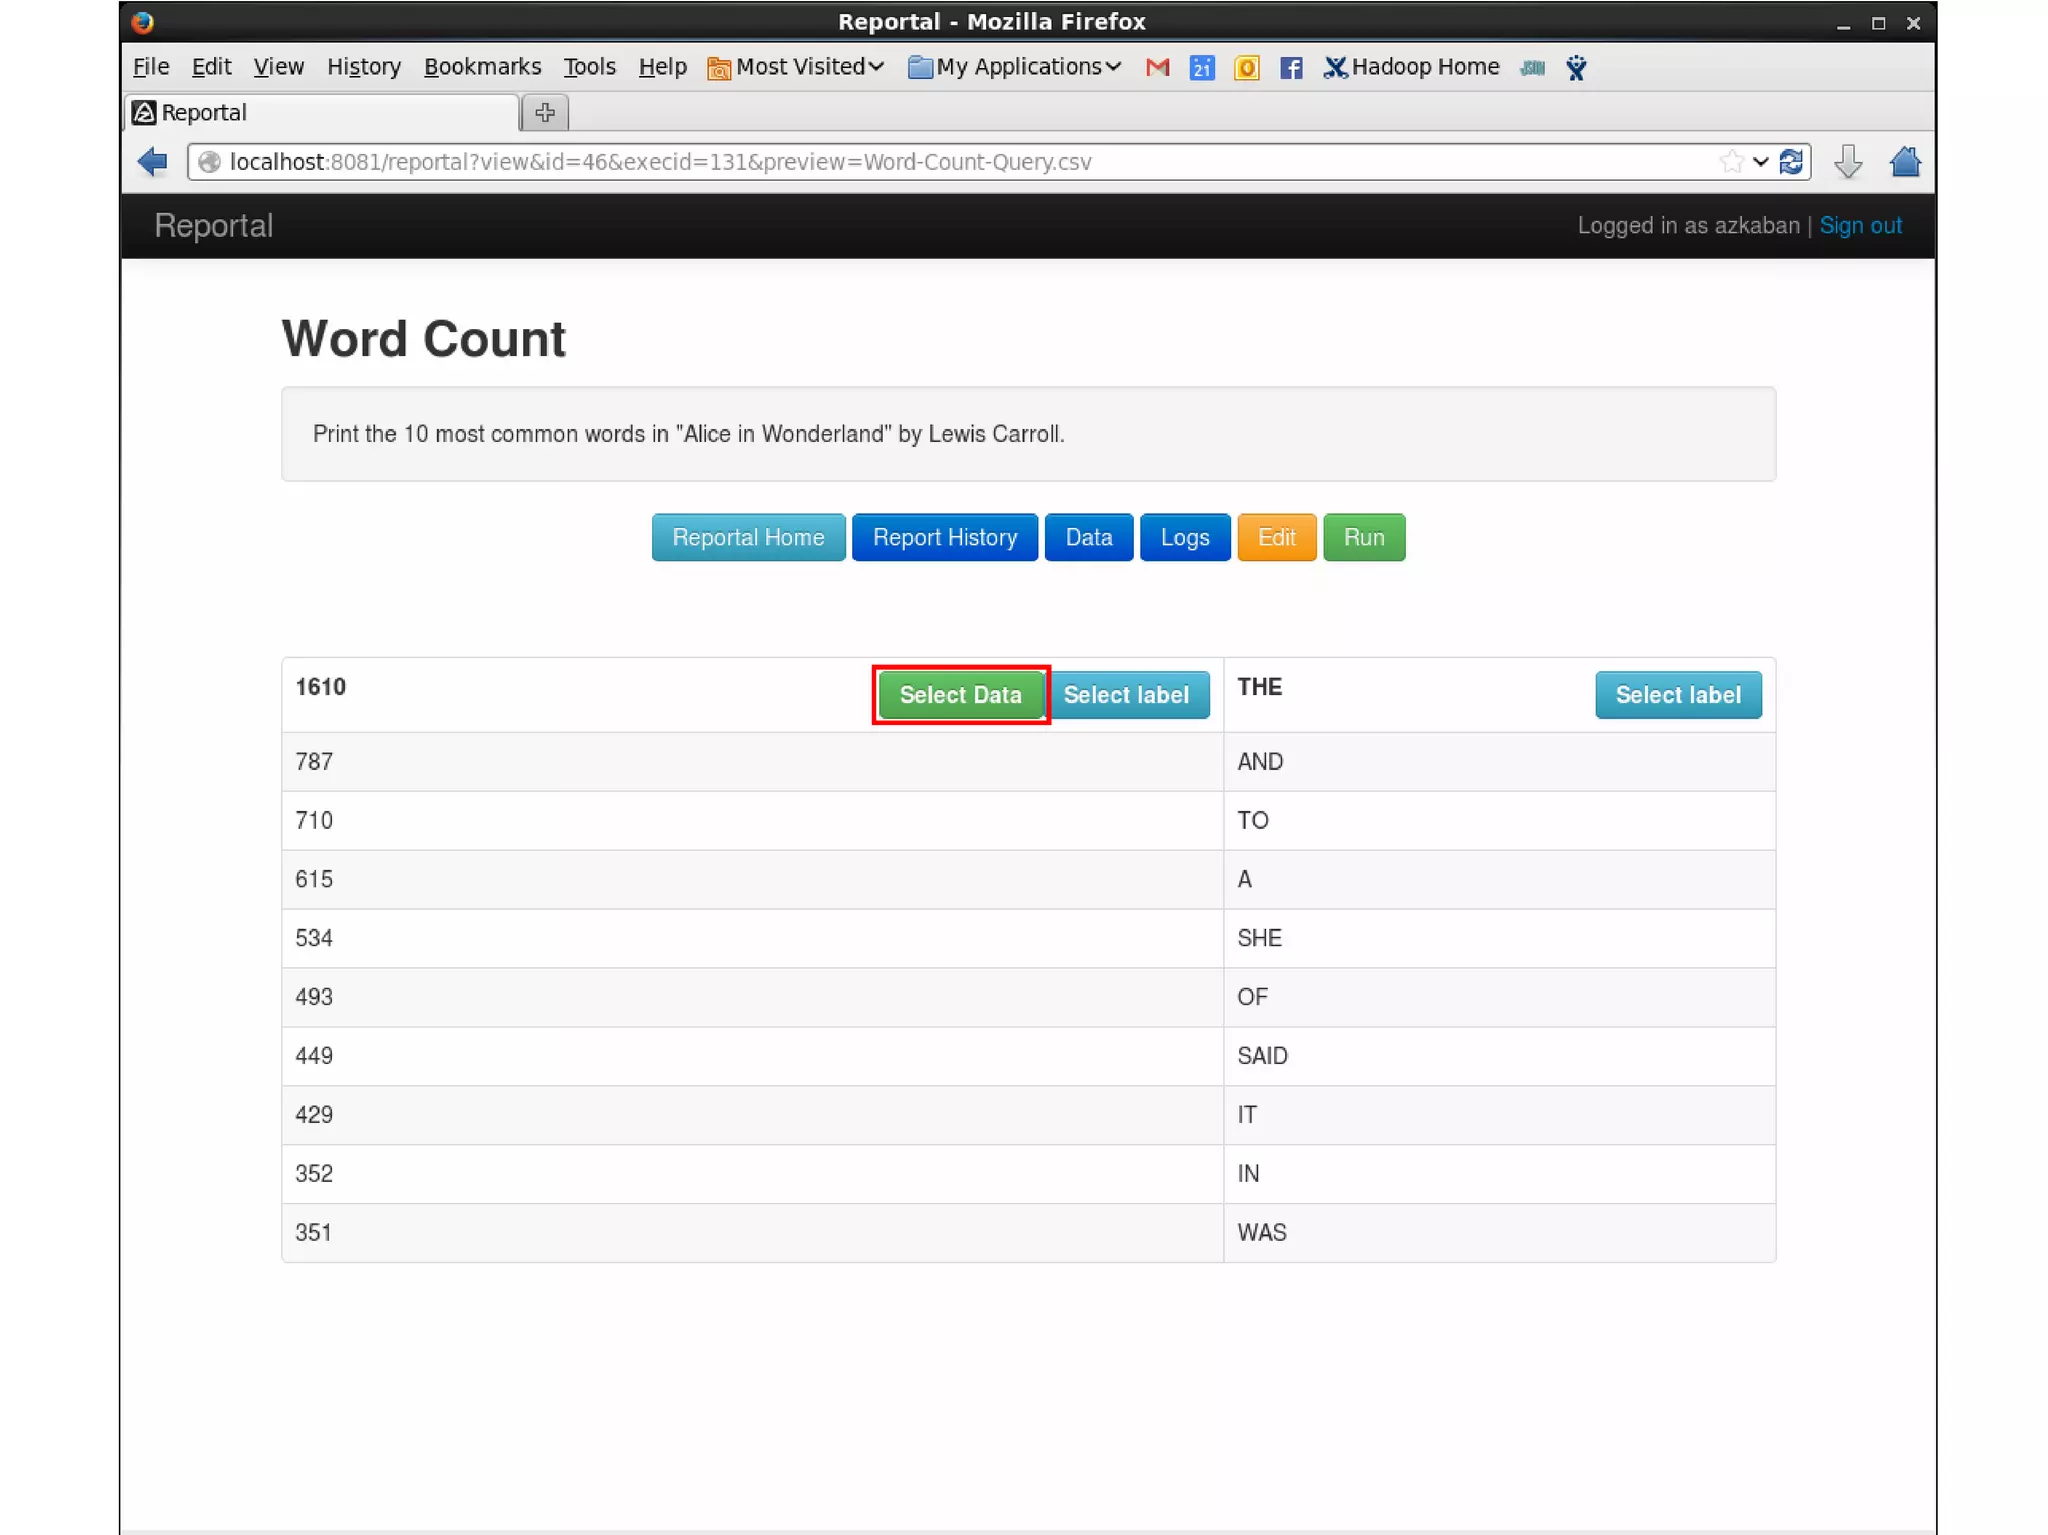The image size is (2048, 1535).
Task: Click Select Data on the 1610 column
Action: coord(960,695)
